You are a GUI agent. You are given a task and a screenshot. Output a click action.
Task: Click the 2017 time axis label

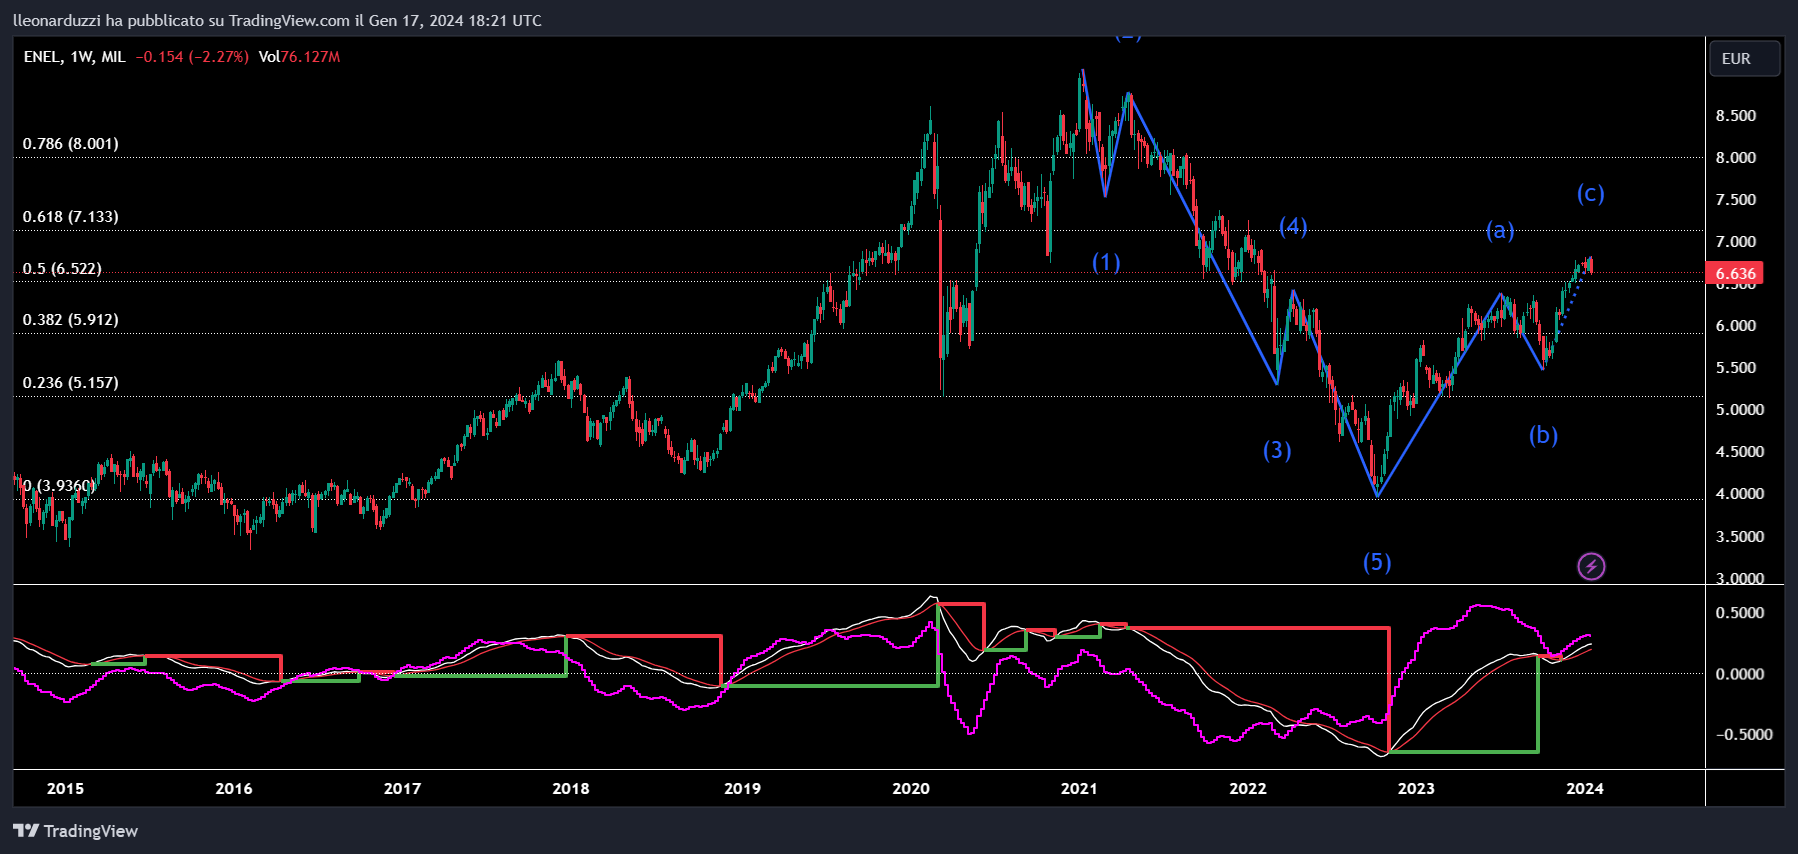coord(403,788)
